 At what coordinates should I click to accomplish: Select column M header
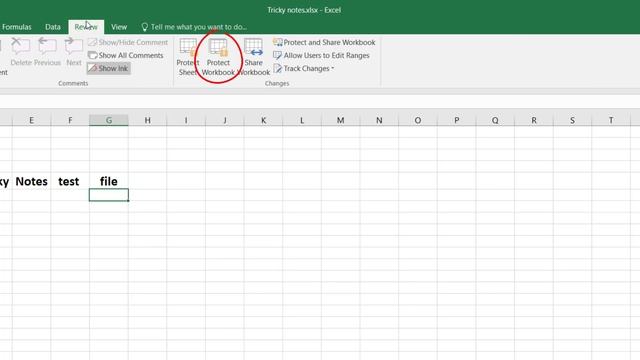click(340, 120)
